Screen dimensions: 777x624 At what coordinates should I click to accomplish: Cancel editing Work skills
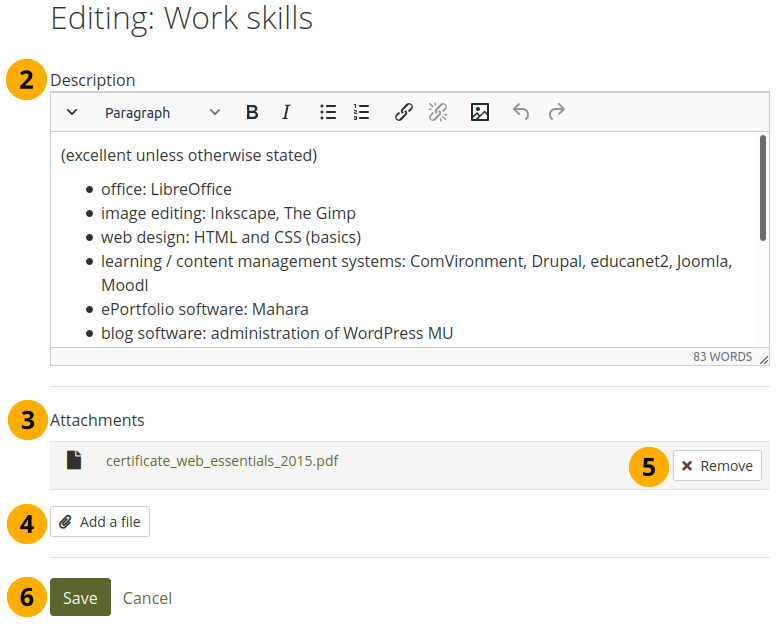[x=147, y=598]
